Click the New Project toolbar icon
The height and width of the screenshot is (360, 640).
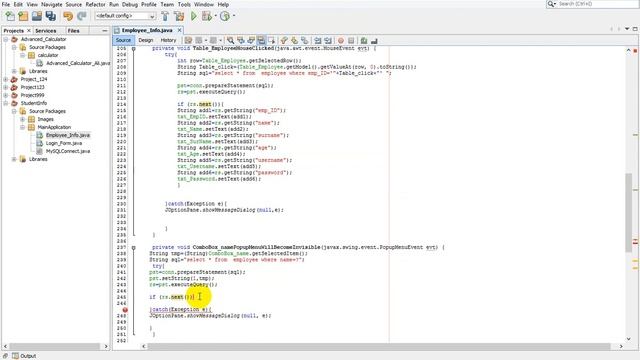[x=23, y=16]
